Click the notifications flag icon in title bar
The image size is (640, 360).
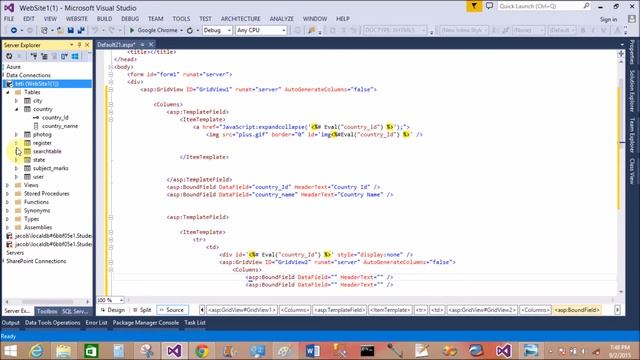point(474,6)
